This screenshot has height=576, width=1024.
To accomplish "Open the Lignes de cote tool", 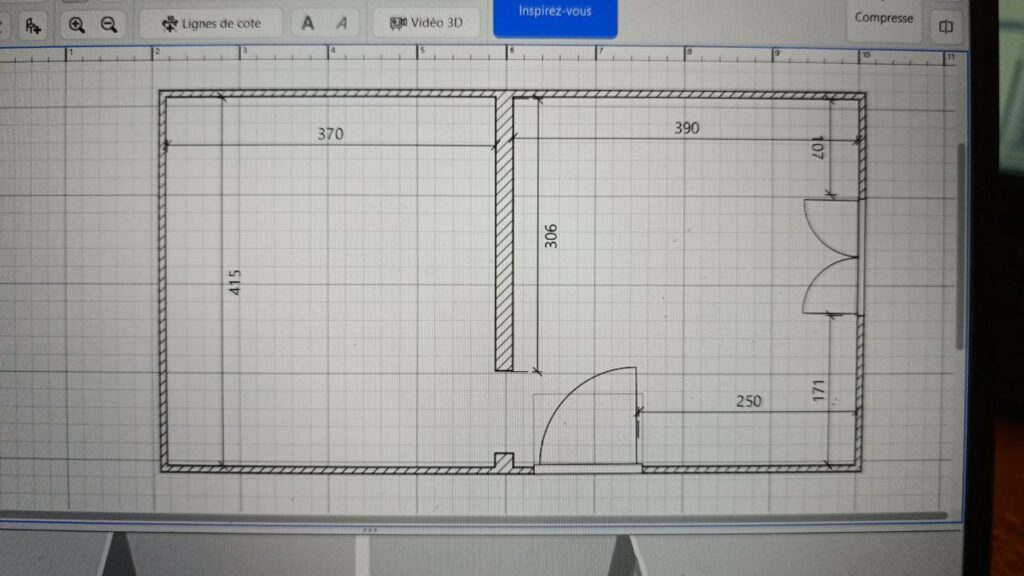I will click(x=211, y=23).
